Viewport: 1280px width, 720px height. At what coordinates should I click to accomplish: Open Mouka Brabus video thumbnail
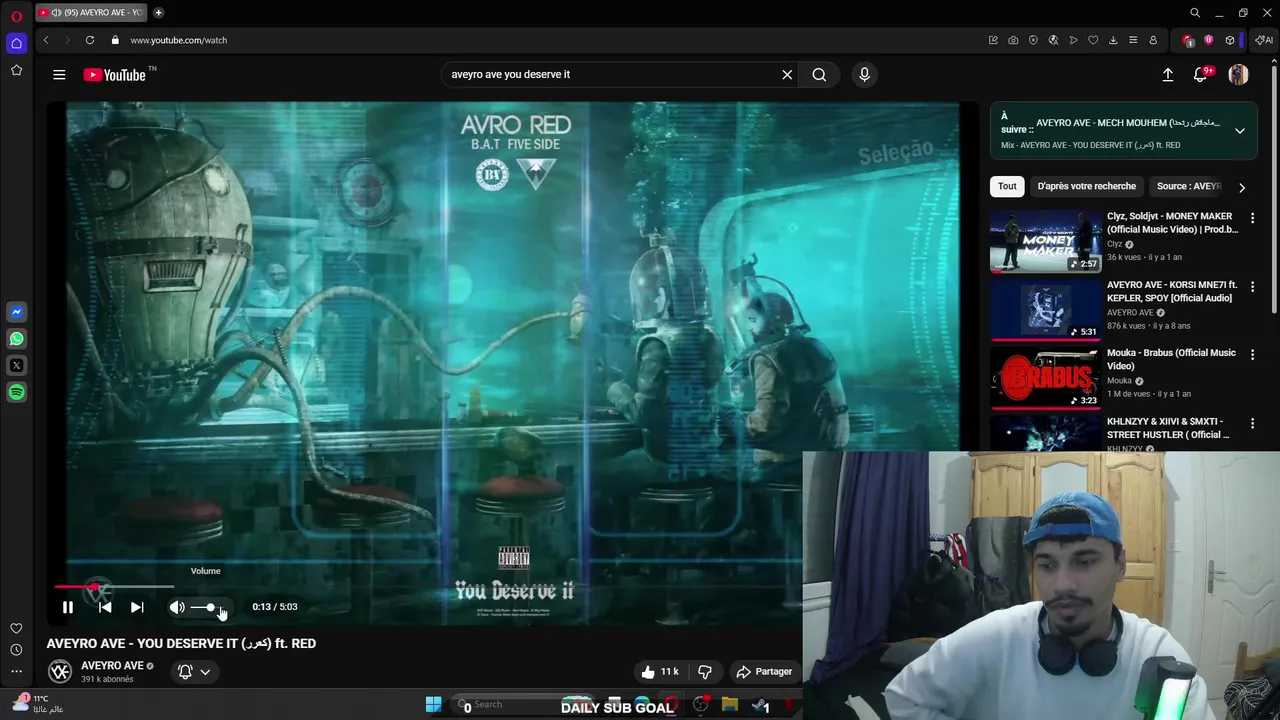(1045, 378)
